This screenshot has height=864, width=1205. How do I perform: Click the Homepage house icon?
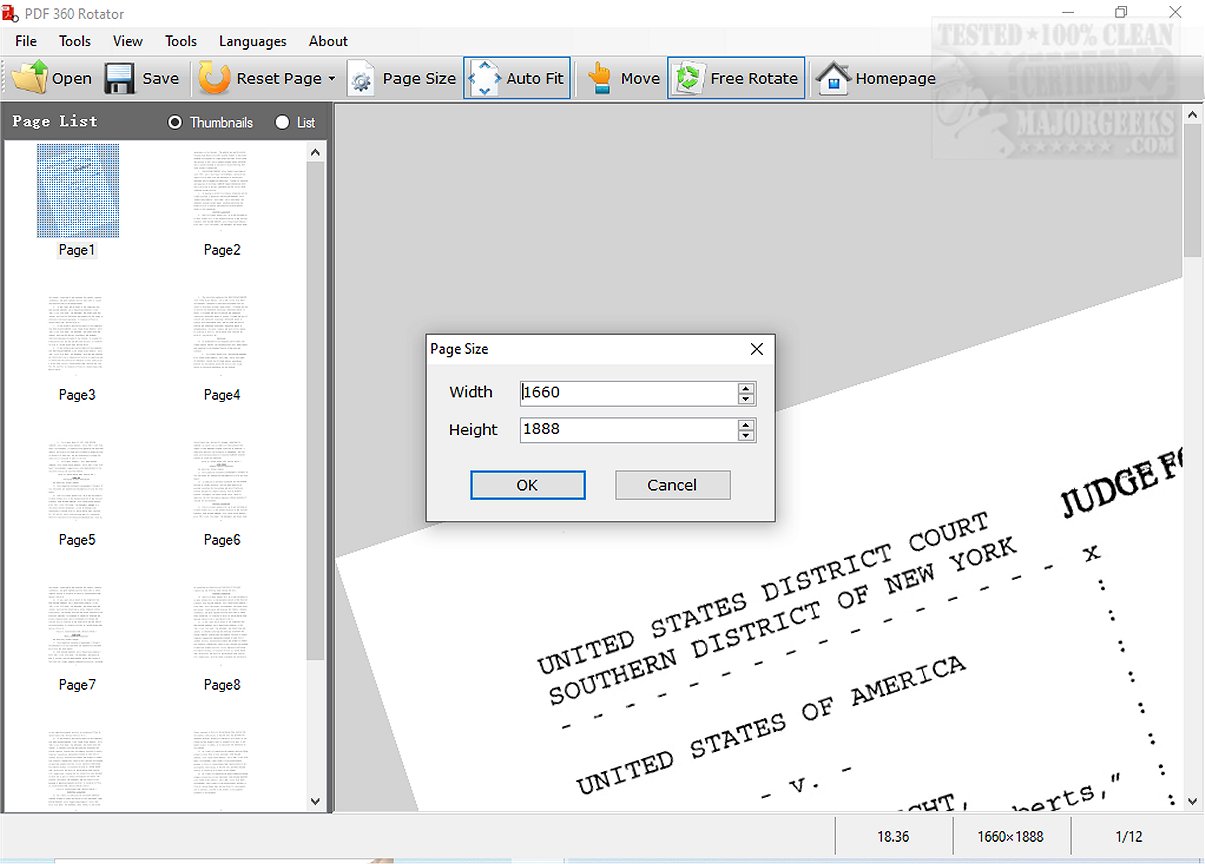(833, 78)
